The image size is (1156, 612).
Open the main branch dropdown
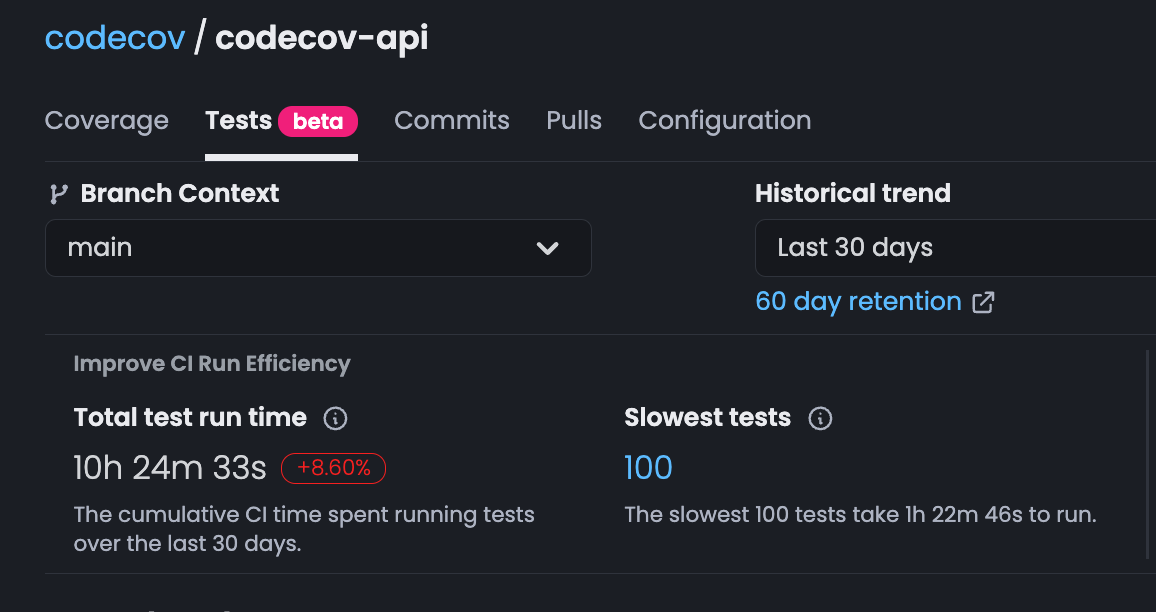point(318,248)
